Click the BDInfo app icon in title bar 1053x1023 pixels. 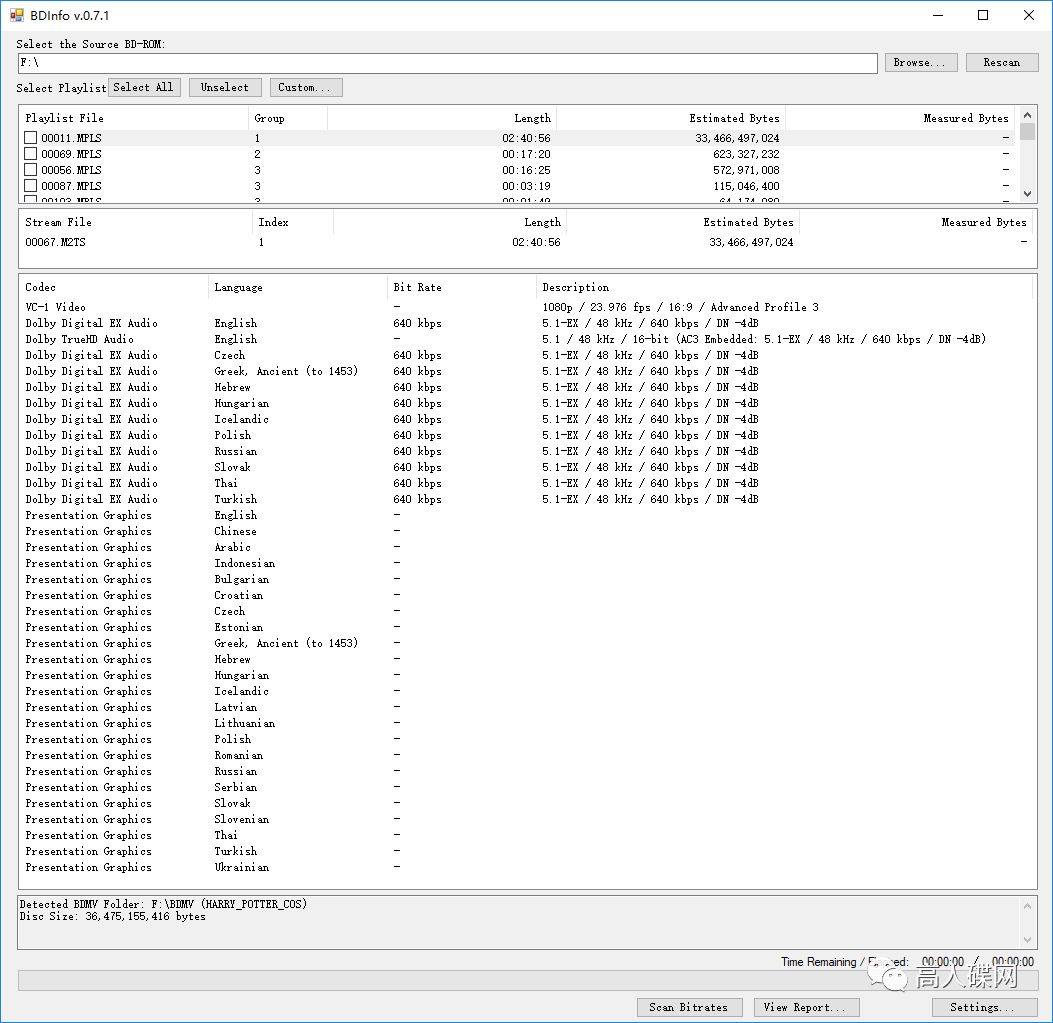(16, 15)
